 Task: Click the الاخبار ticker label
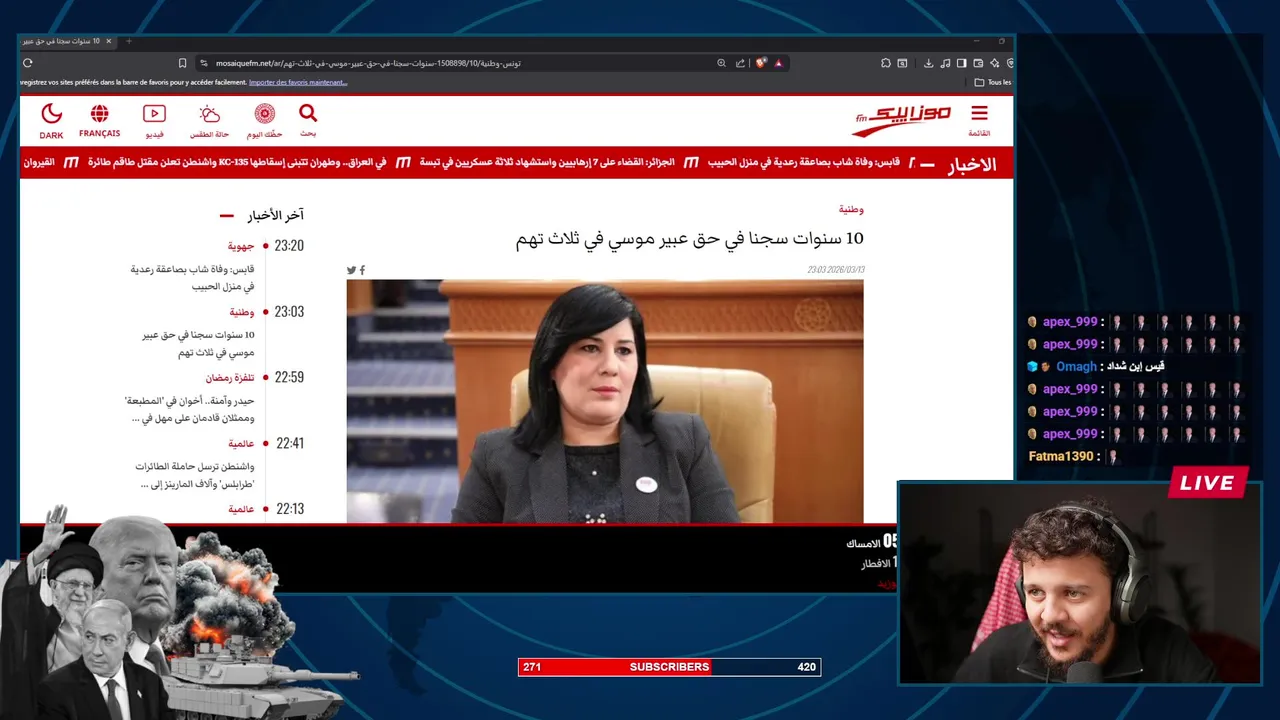[972, 164]
